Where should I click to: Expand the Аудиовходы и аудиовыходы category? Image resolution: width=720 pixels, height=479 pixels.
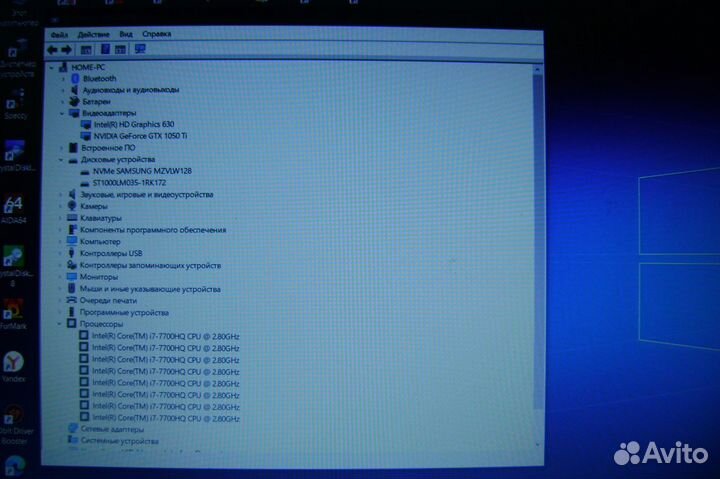click(x=63, y=90)
